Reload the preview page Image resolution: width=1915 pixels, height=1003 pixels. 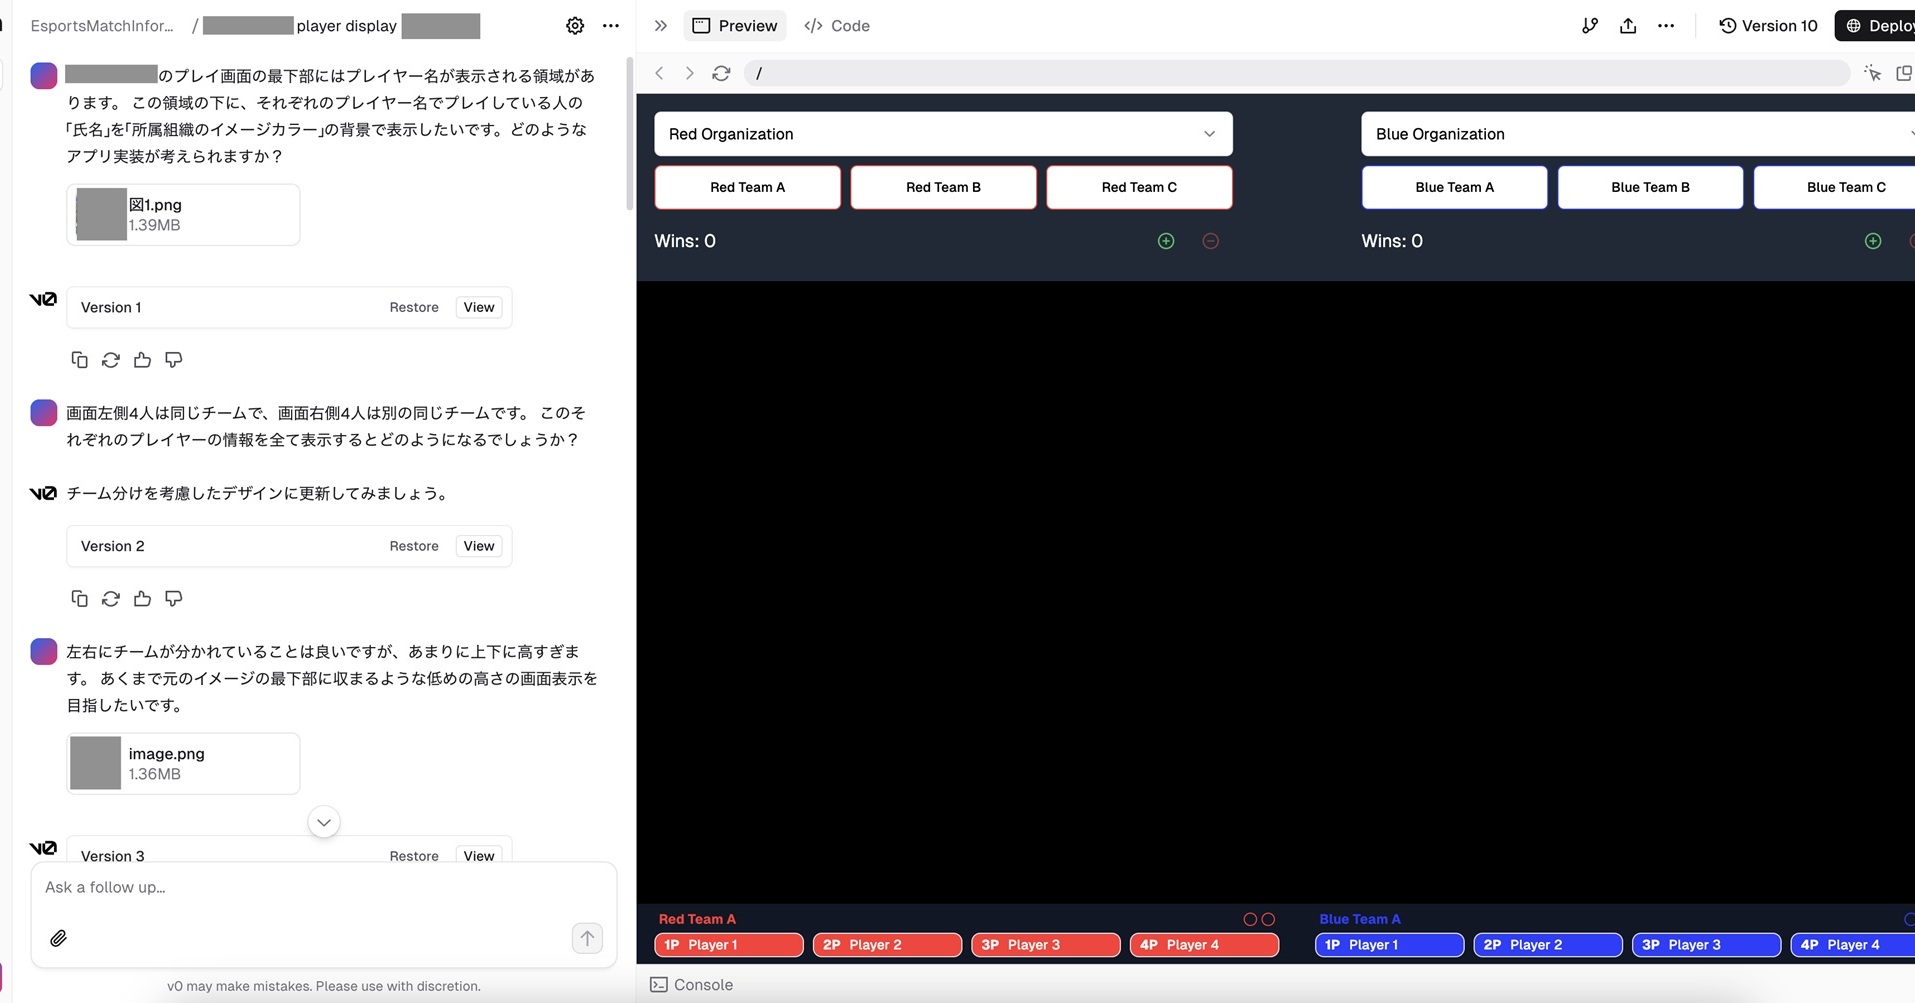[x=721, y=74]
